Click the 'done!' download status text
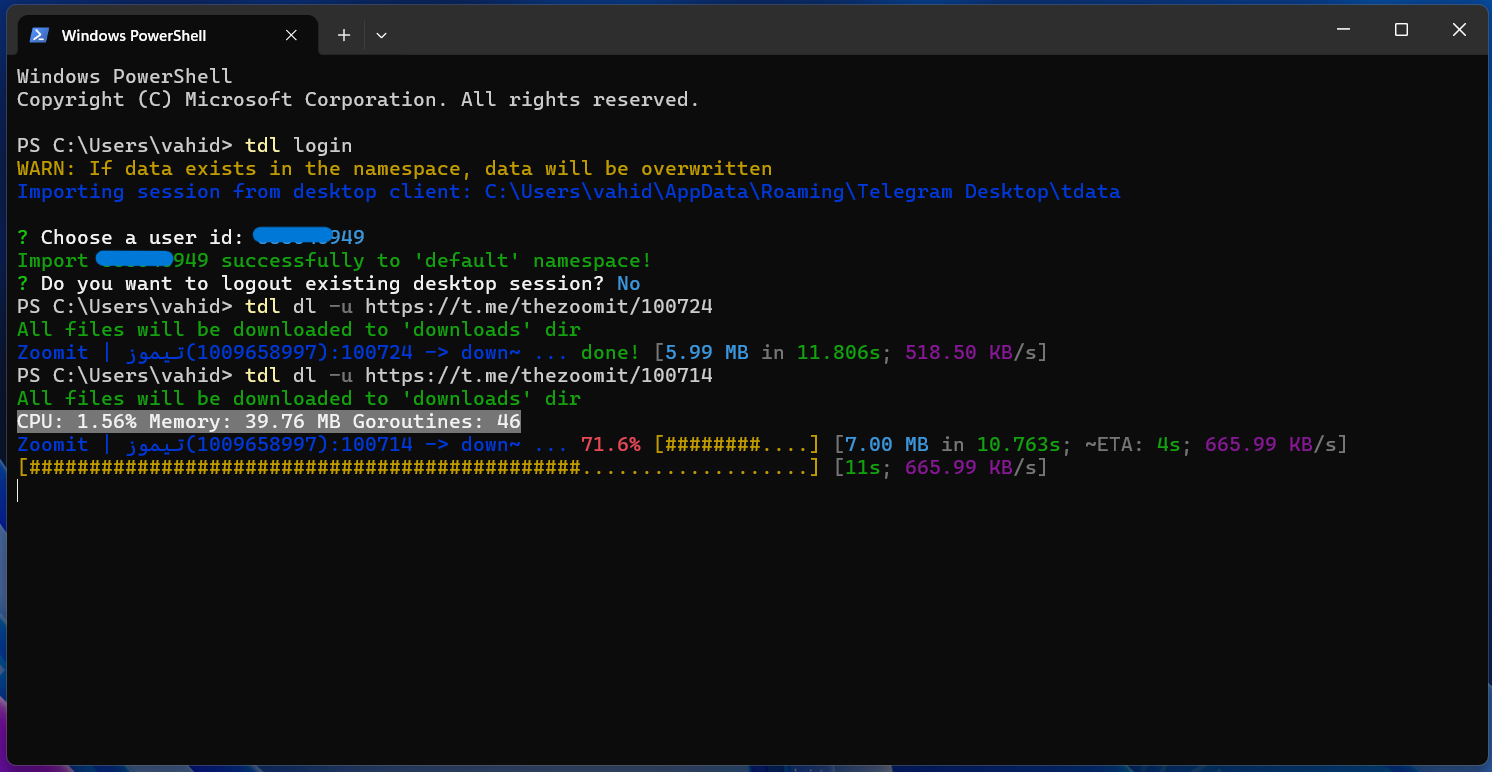 [610, 353]
